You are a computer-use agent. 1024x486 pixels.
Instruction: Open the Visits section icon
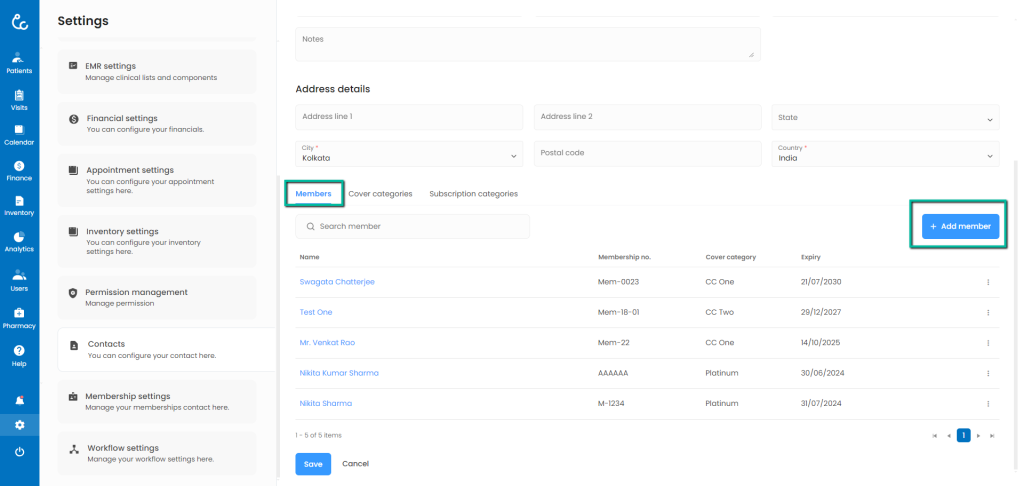coord(19,99)
